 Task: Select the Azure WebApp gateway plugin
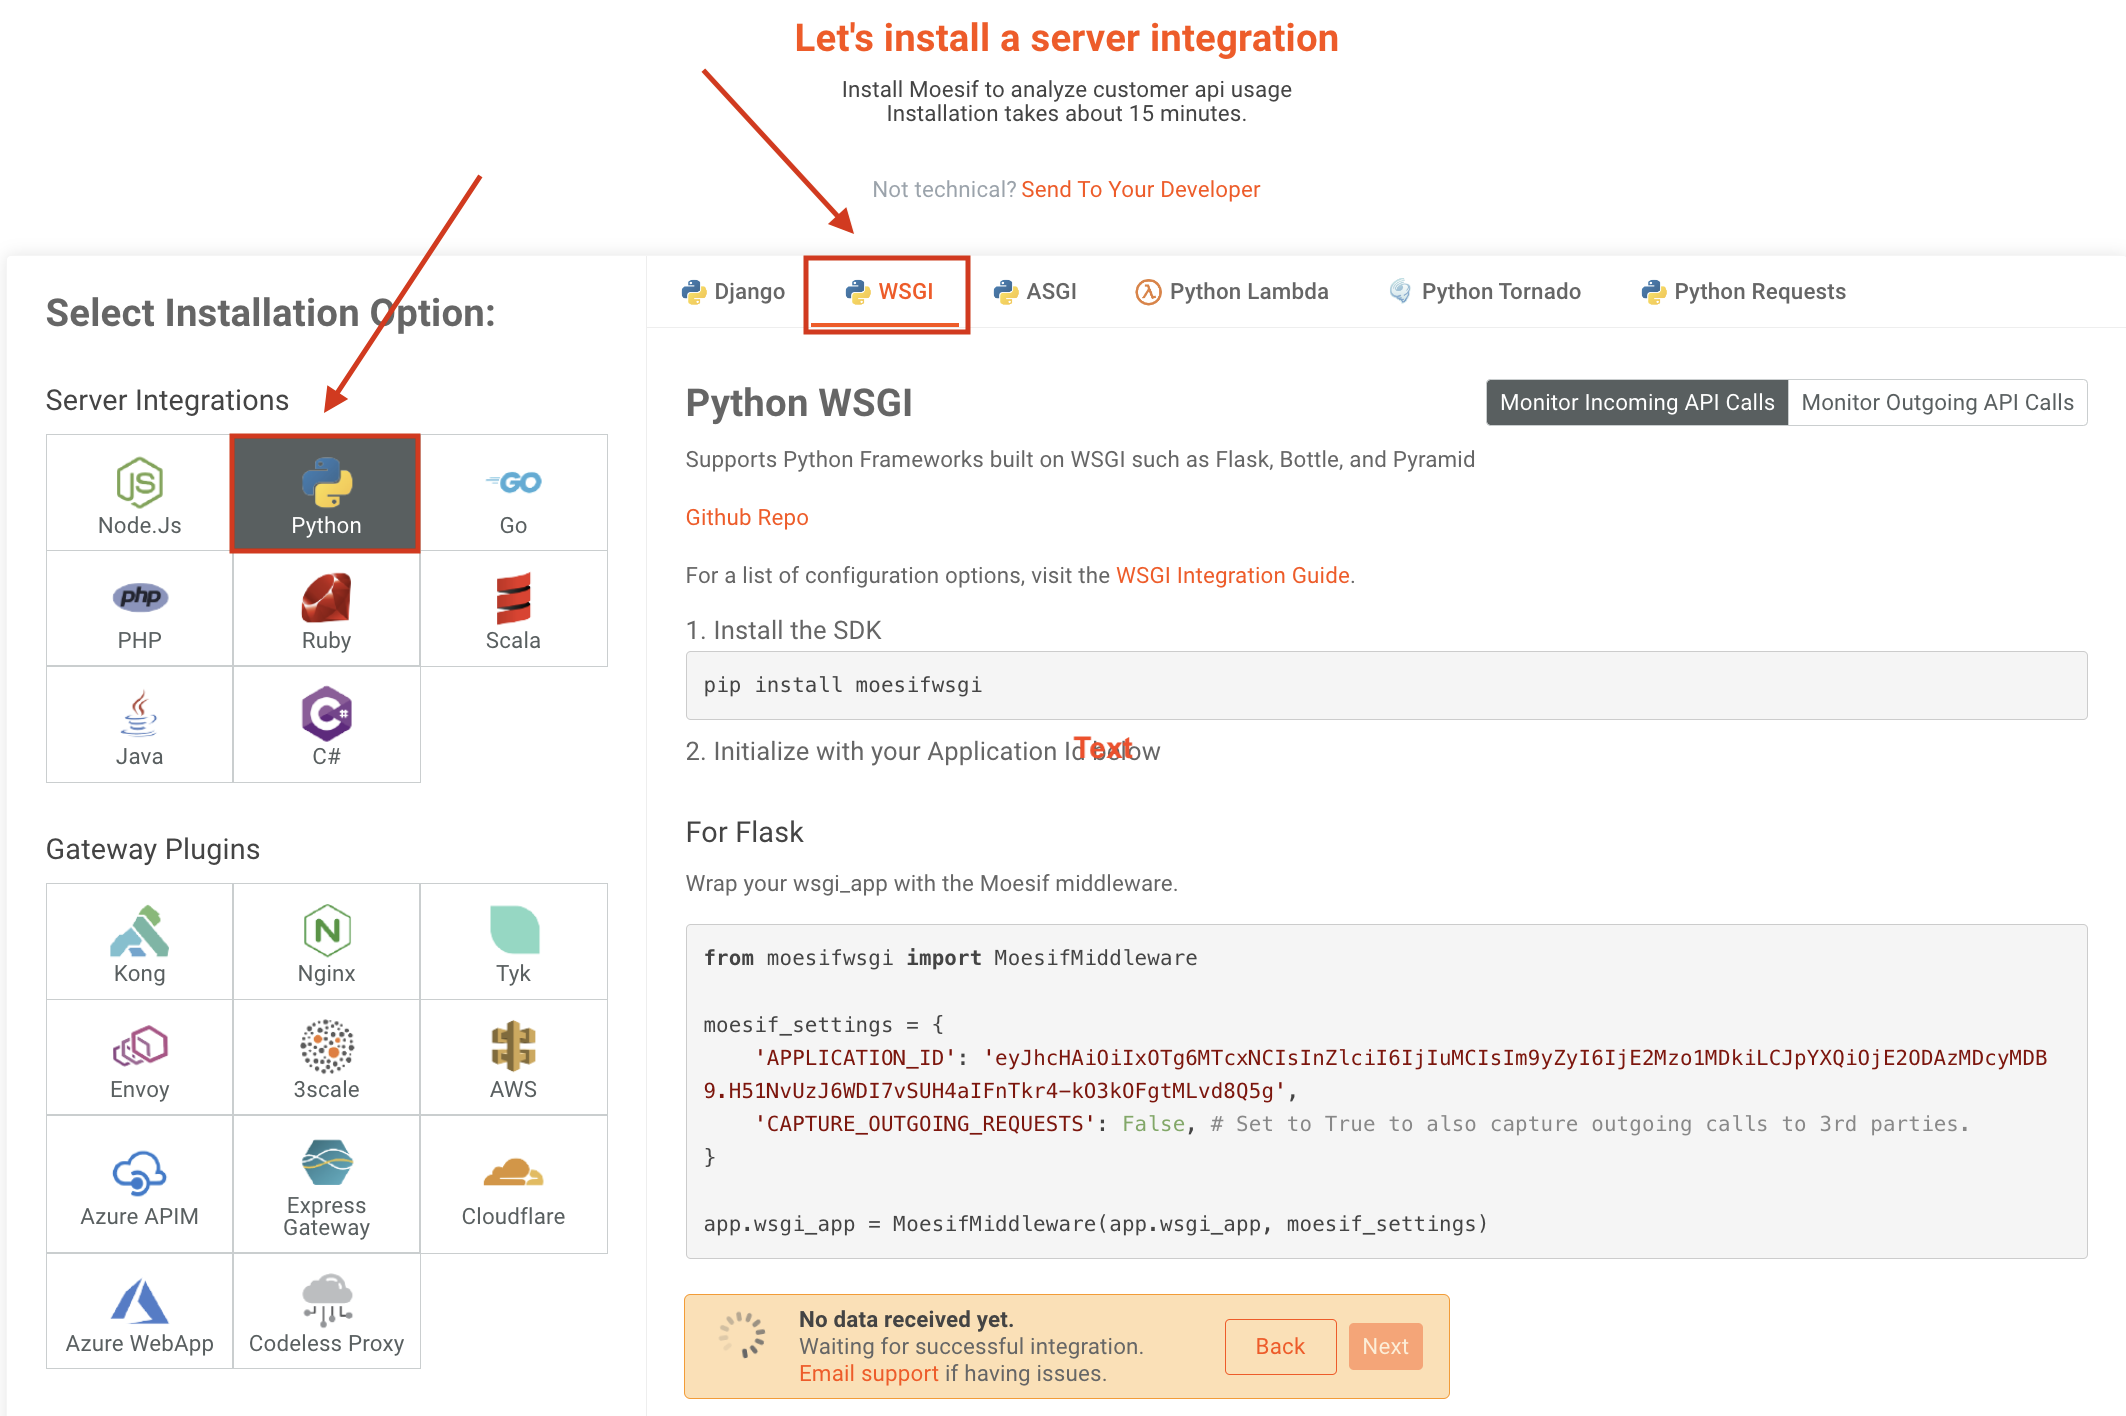pyautogui.click(x=138, y=1312)
